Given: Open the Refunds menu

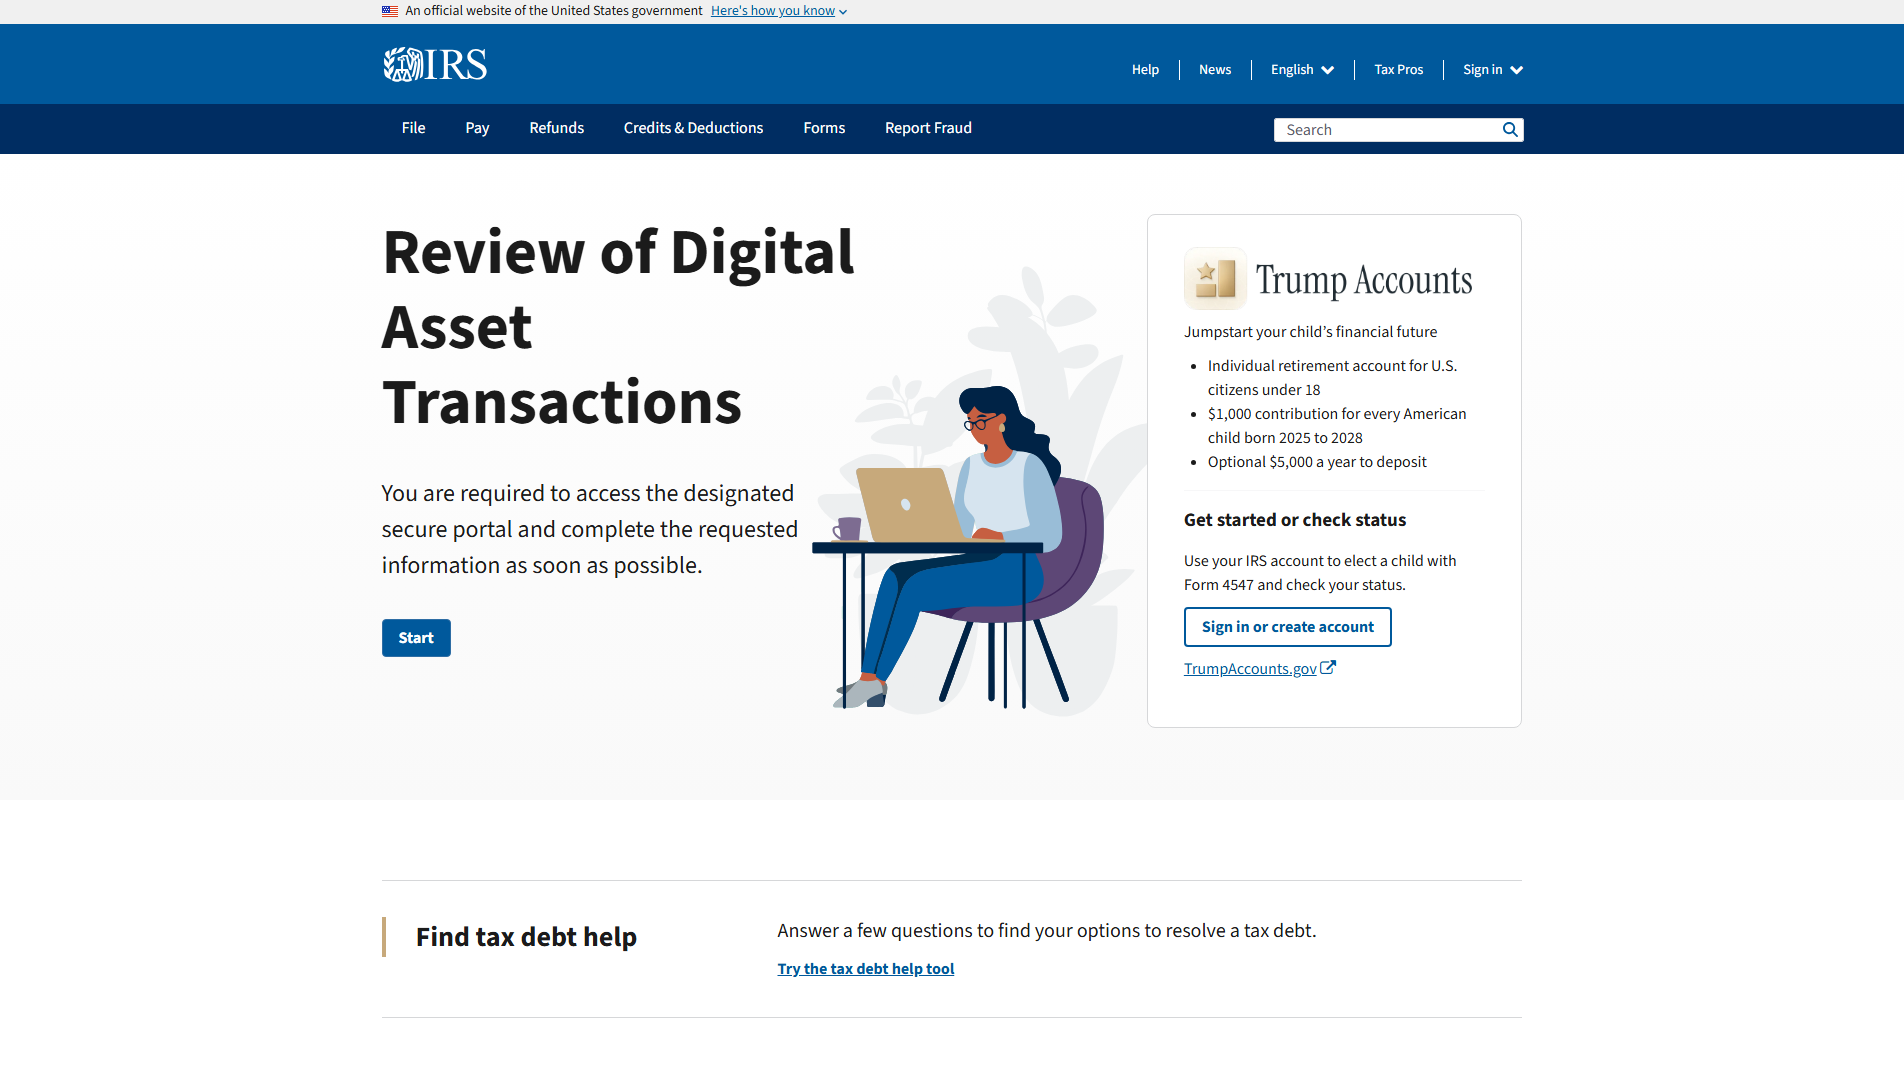Looking at the screenshot, I should 557,128.
